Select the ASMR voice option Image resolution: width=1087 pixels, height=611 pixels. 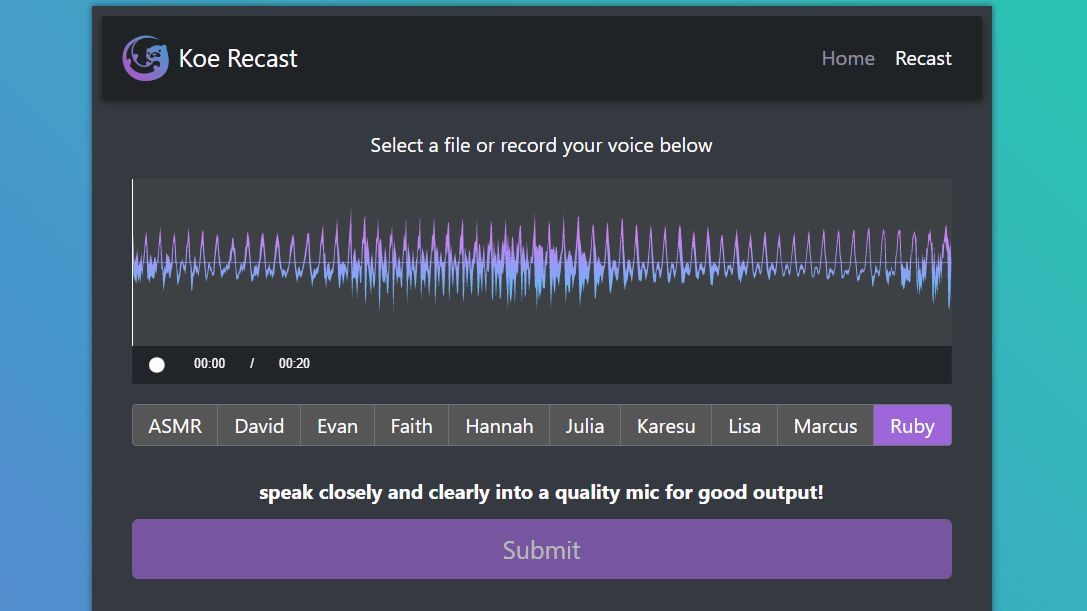click(174, 425)
